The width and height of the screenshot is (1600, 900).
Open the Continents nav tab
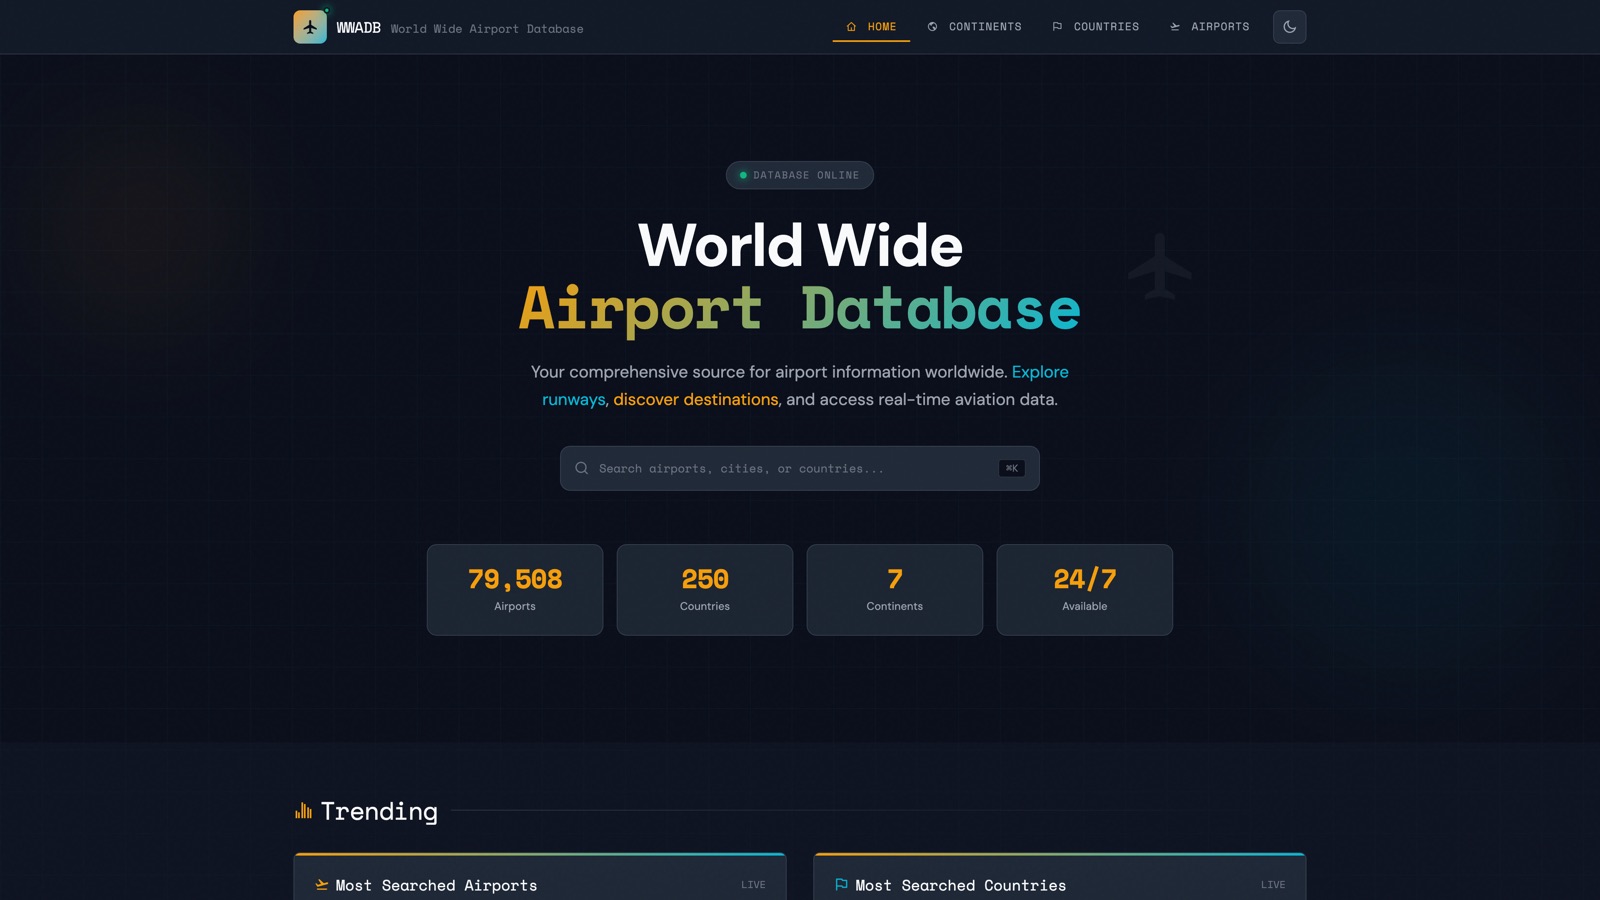(x=974, y=27)
